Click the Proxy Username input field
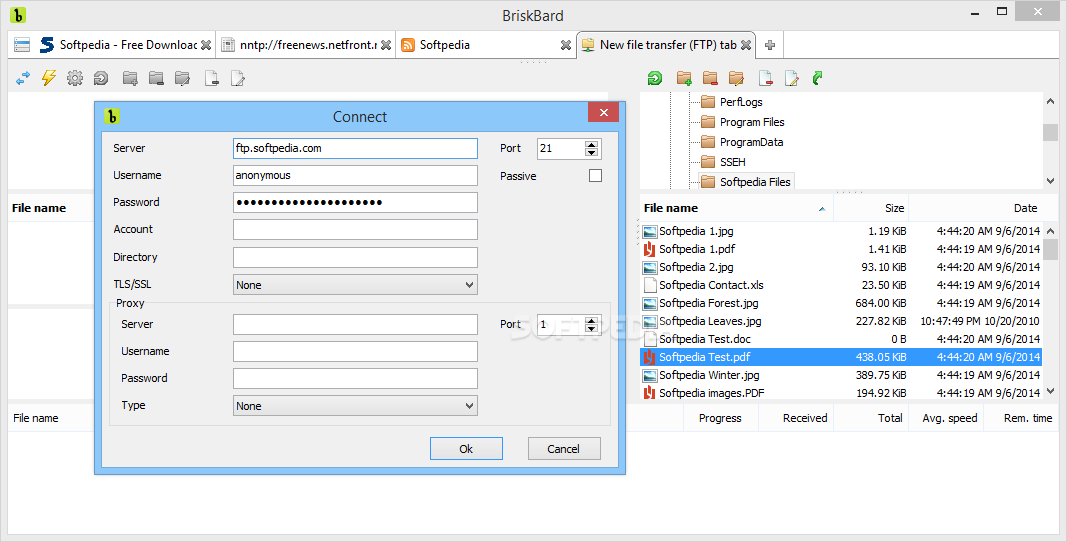1067x542 pixels. click(355, 351)
